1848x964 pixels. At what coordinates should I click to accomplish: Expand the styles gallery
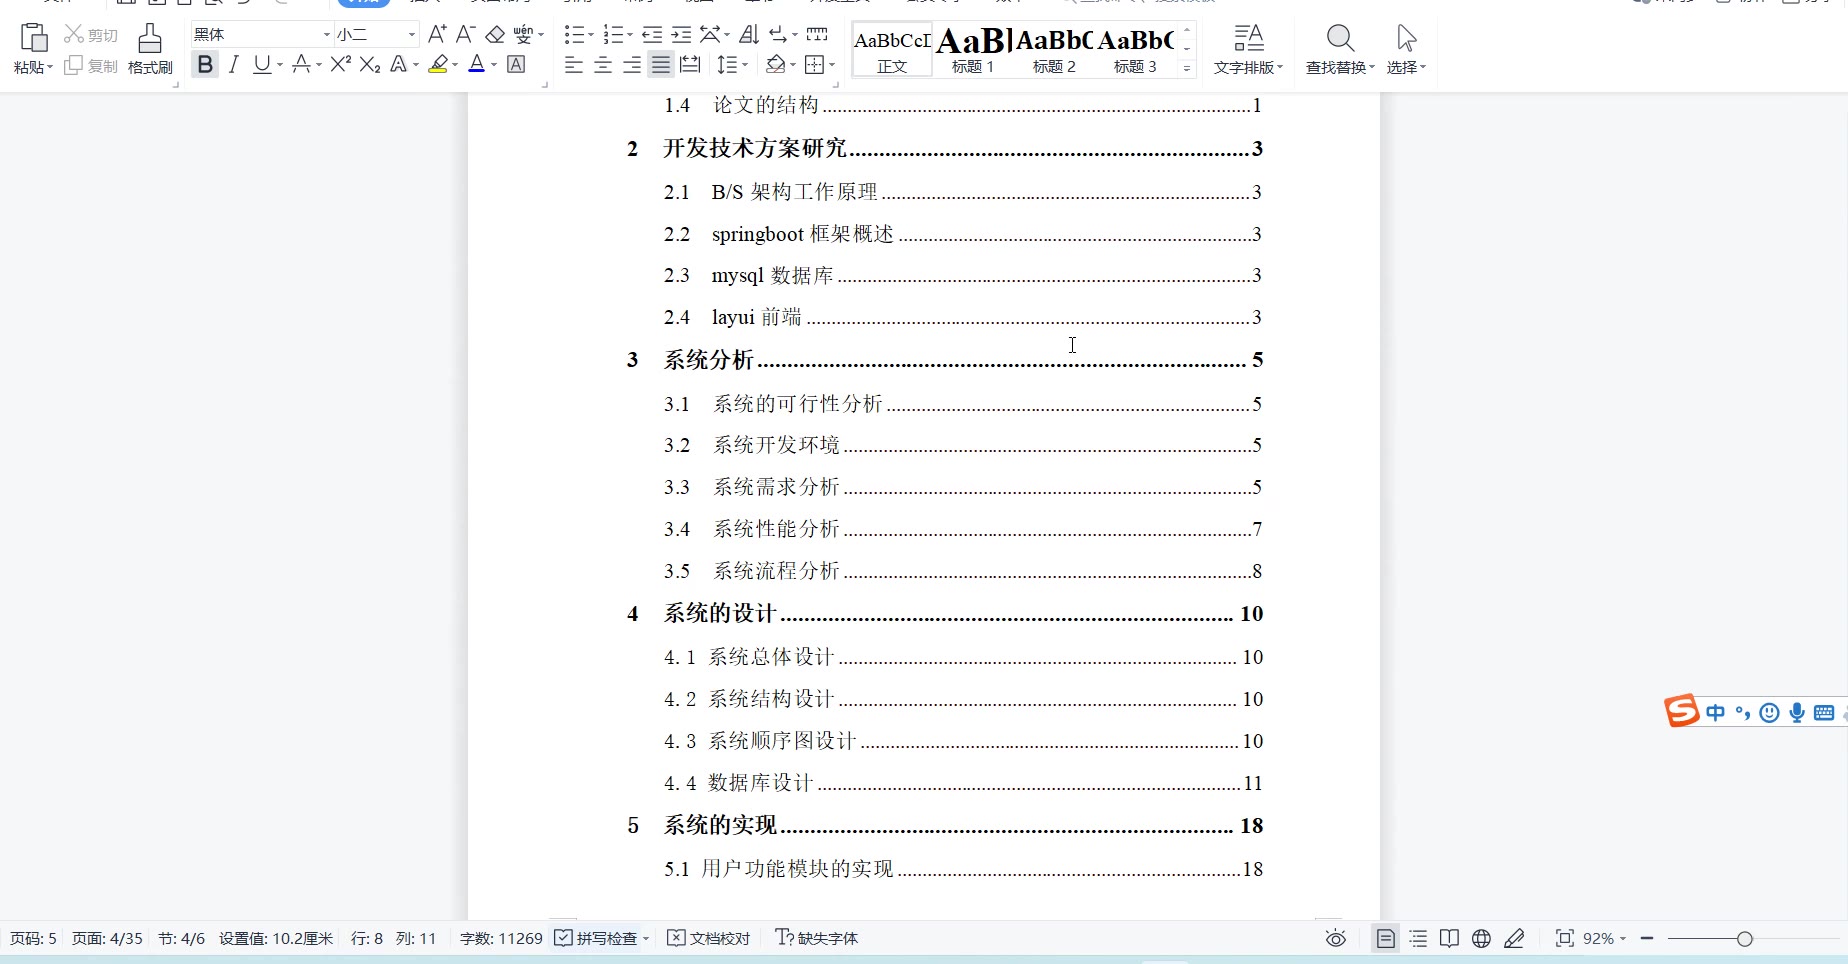tap(1187, 68)
